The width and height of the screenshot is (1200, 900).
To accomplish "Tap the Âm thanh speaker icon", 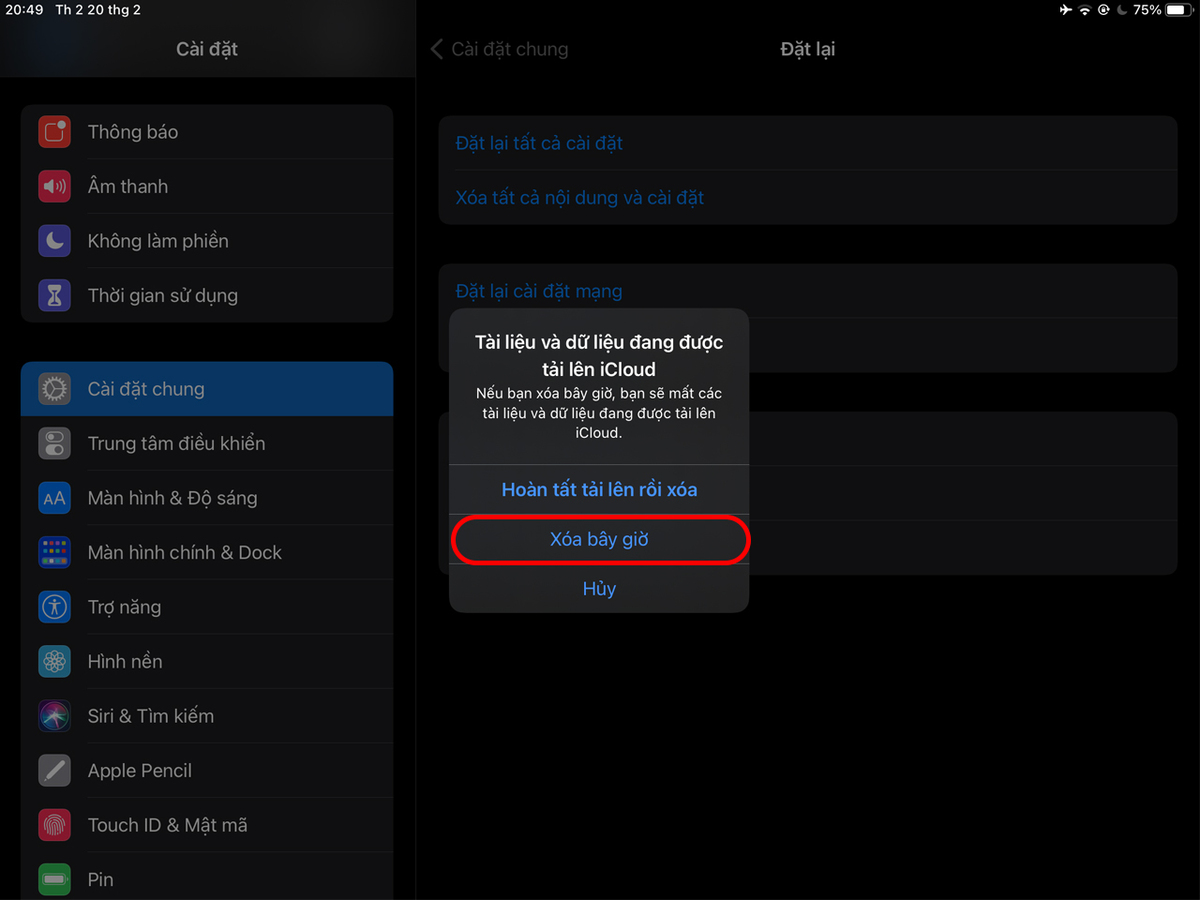I will pyautogui.click(x=54, y=186).
